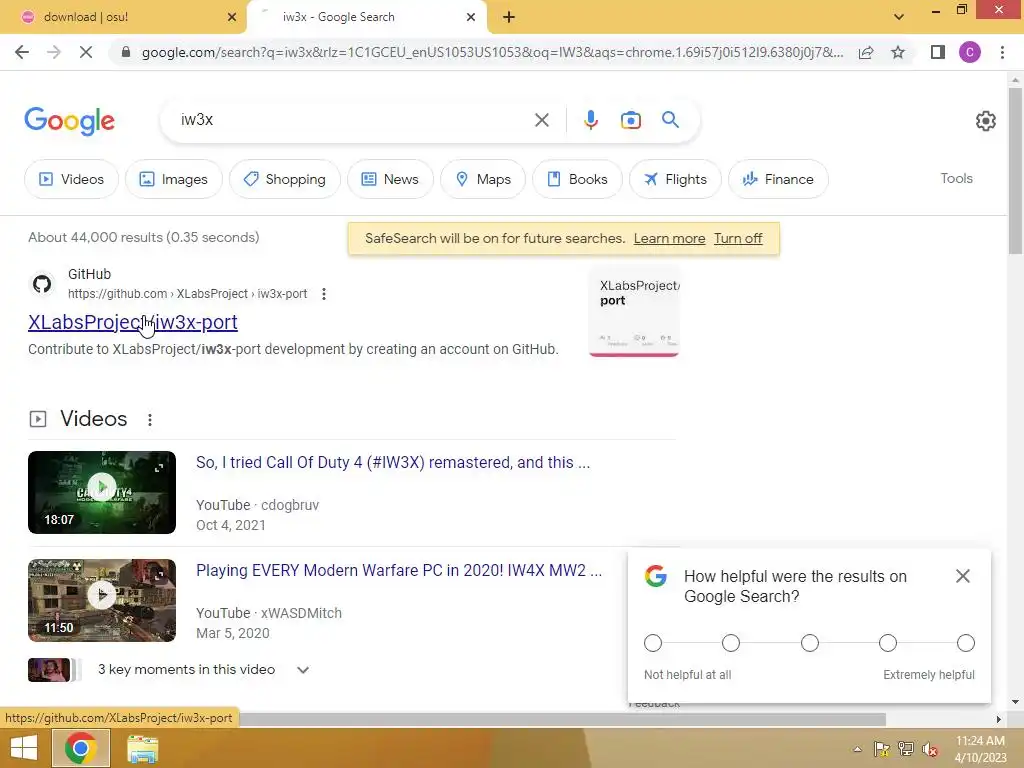Image resolution: width=1024 pixels, height=768 pixels.
Task: Open the 'So, I tried Call Of Duty 4' video link
Action: pyautogui.click(x=392, y=462)
